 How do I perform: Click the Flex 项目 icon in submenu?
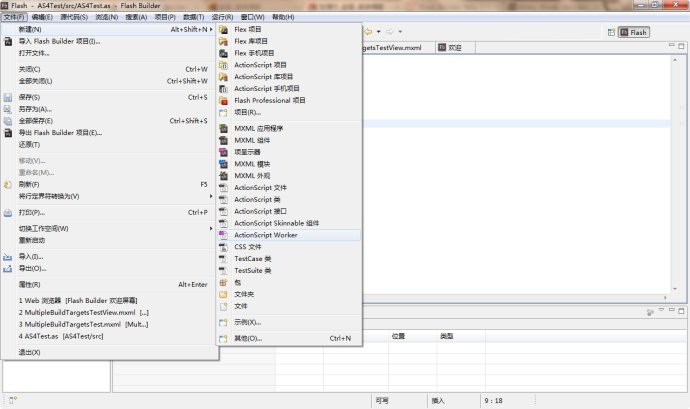(x=224, y=29)
